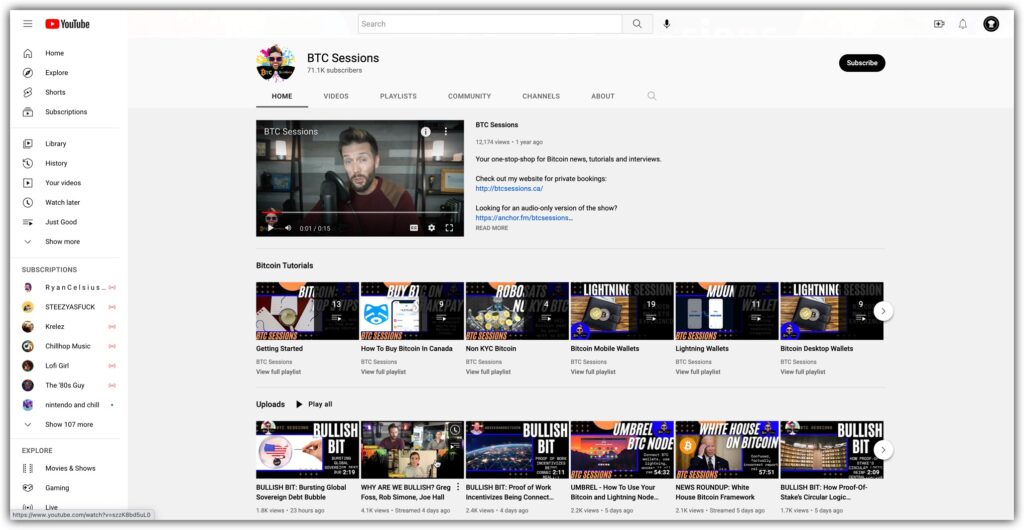Toggle subtitles on the featured video
This screenshot has height=530, width=1024.
tap(413, 228)
